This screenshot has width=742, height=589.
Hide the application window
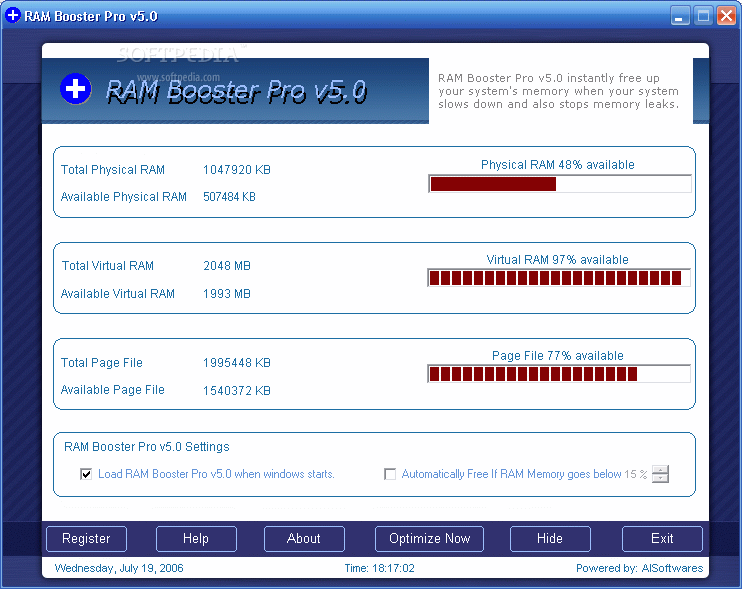pos(550,539)
